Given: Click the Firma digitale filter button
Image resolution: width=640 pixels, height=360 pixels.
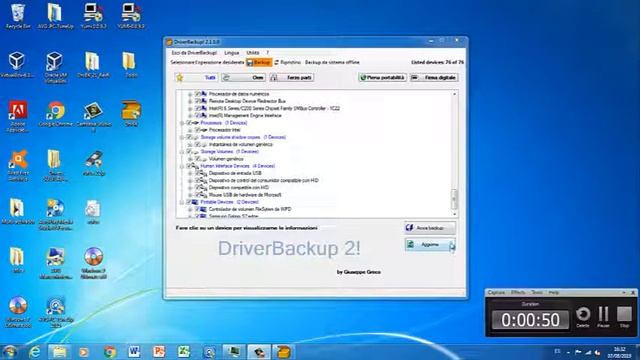Looking at the screenshot, I should [434, 78].
